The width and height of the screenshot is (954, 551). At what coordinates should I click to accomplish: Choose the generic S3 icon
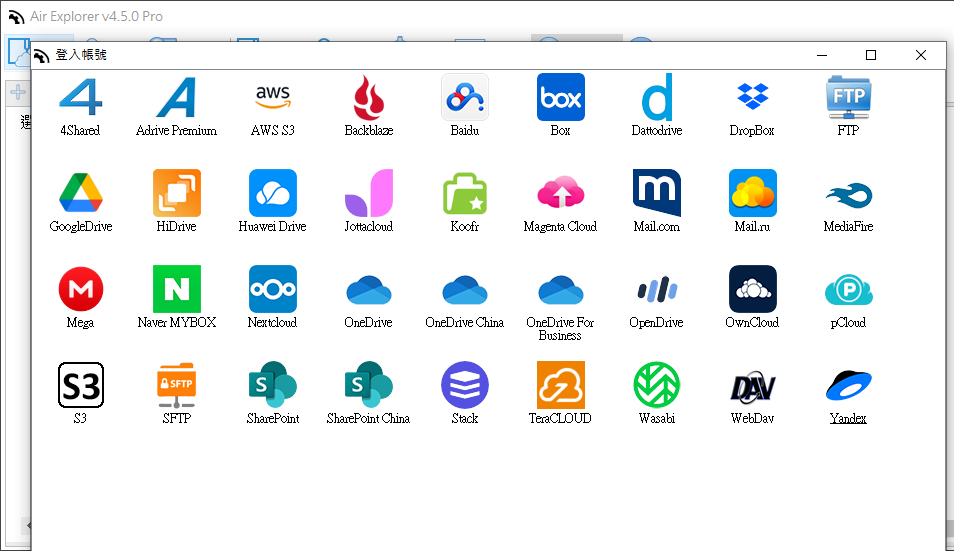80,385
